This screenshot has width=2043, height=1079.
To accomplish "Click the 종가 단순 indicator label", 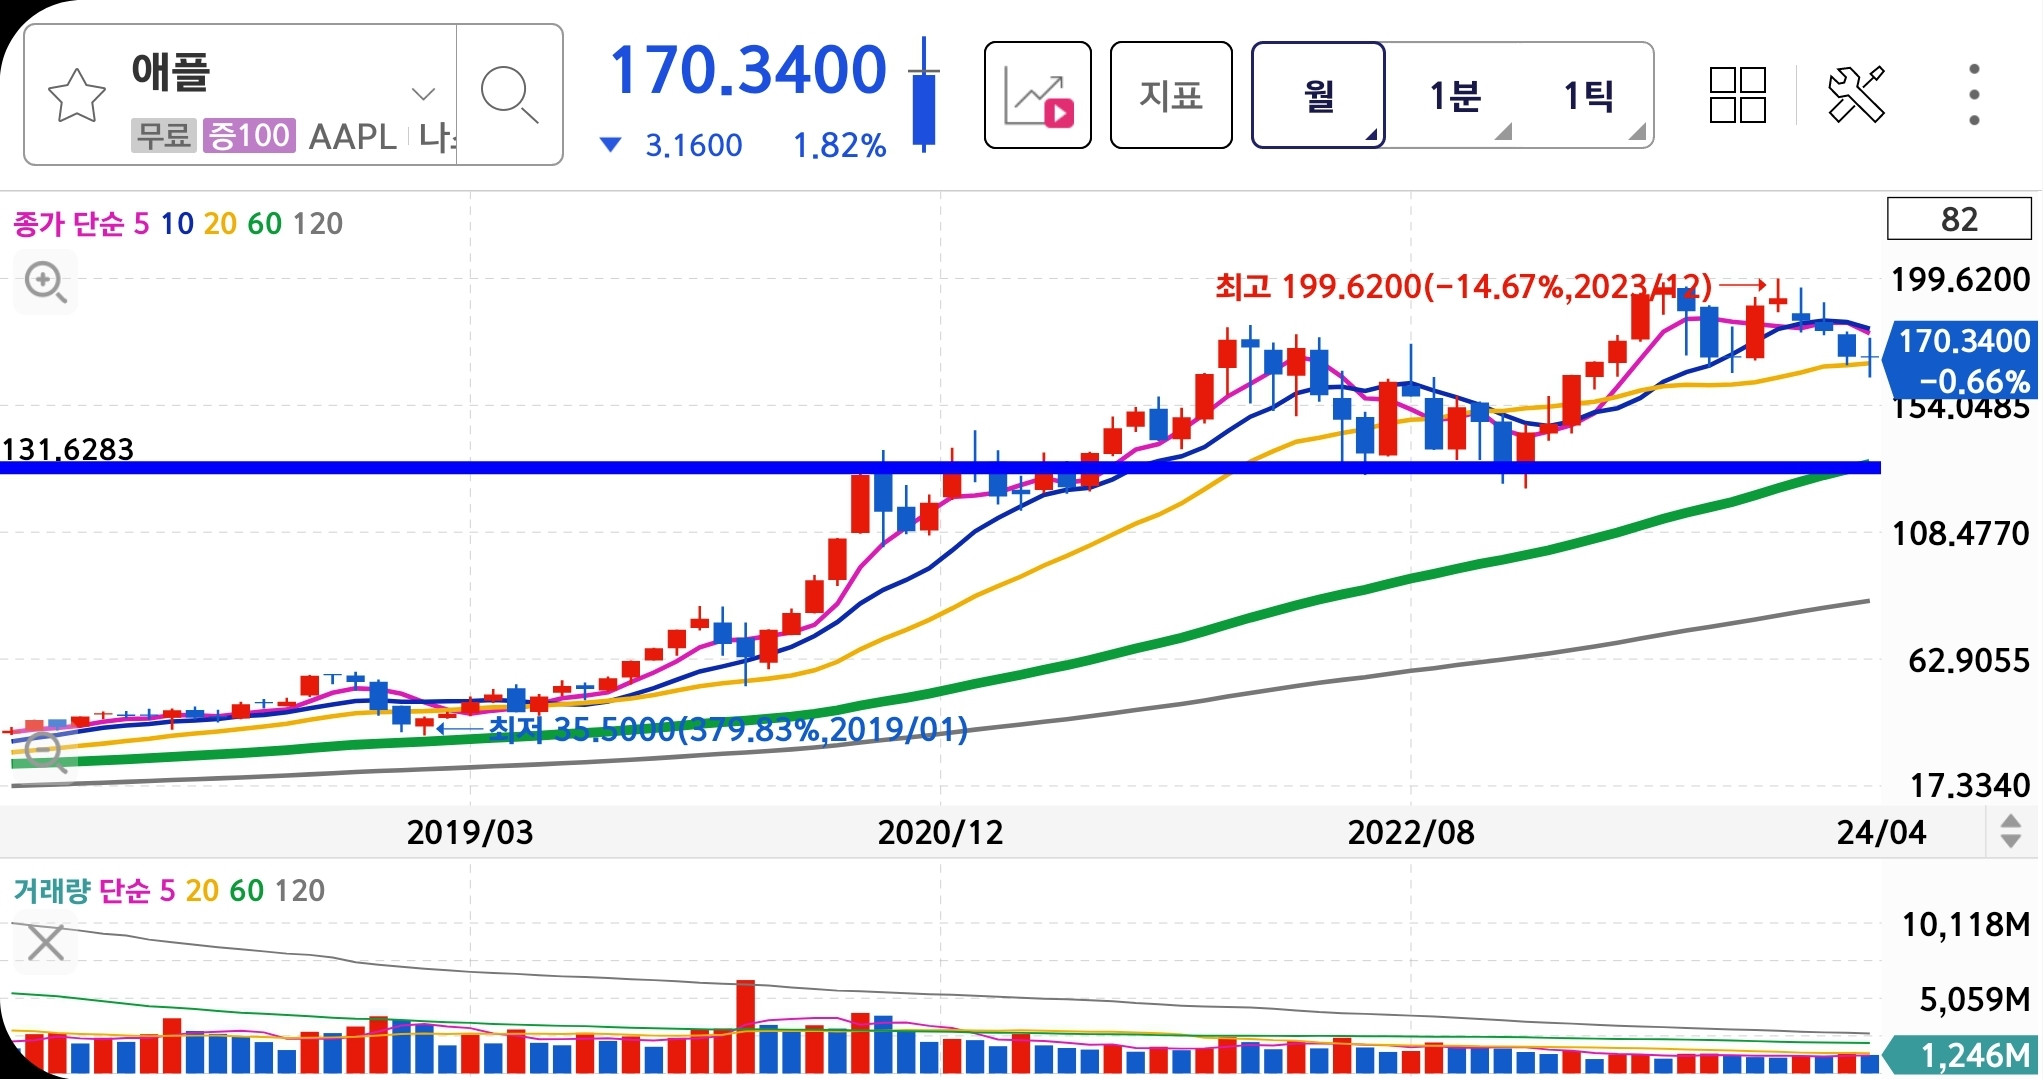I will tap(69, 223).
